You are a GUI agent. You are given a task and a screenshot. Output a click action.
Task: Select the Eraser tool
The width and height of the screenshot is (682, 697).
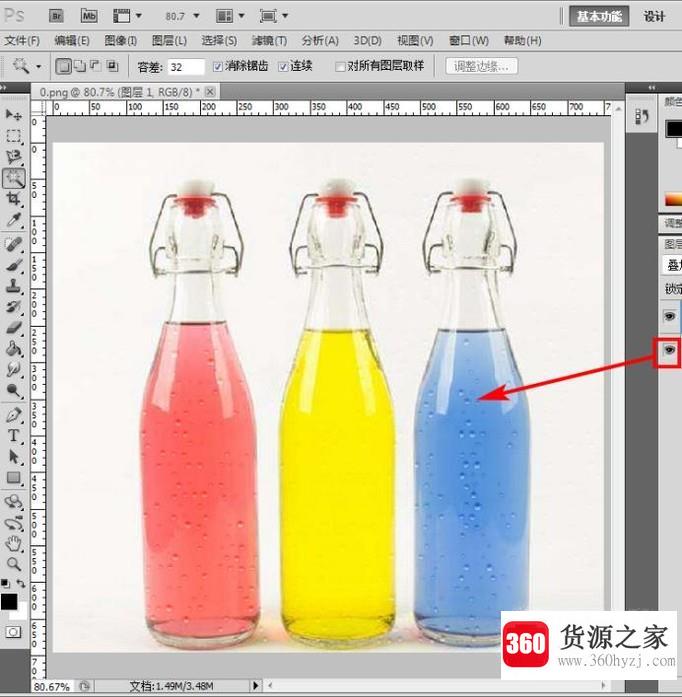(14, 328)
